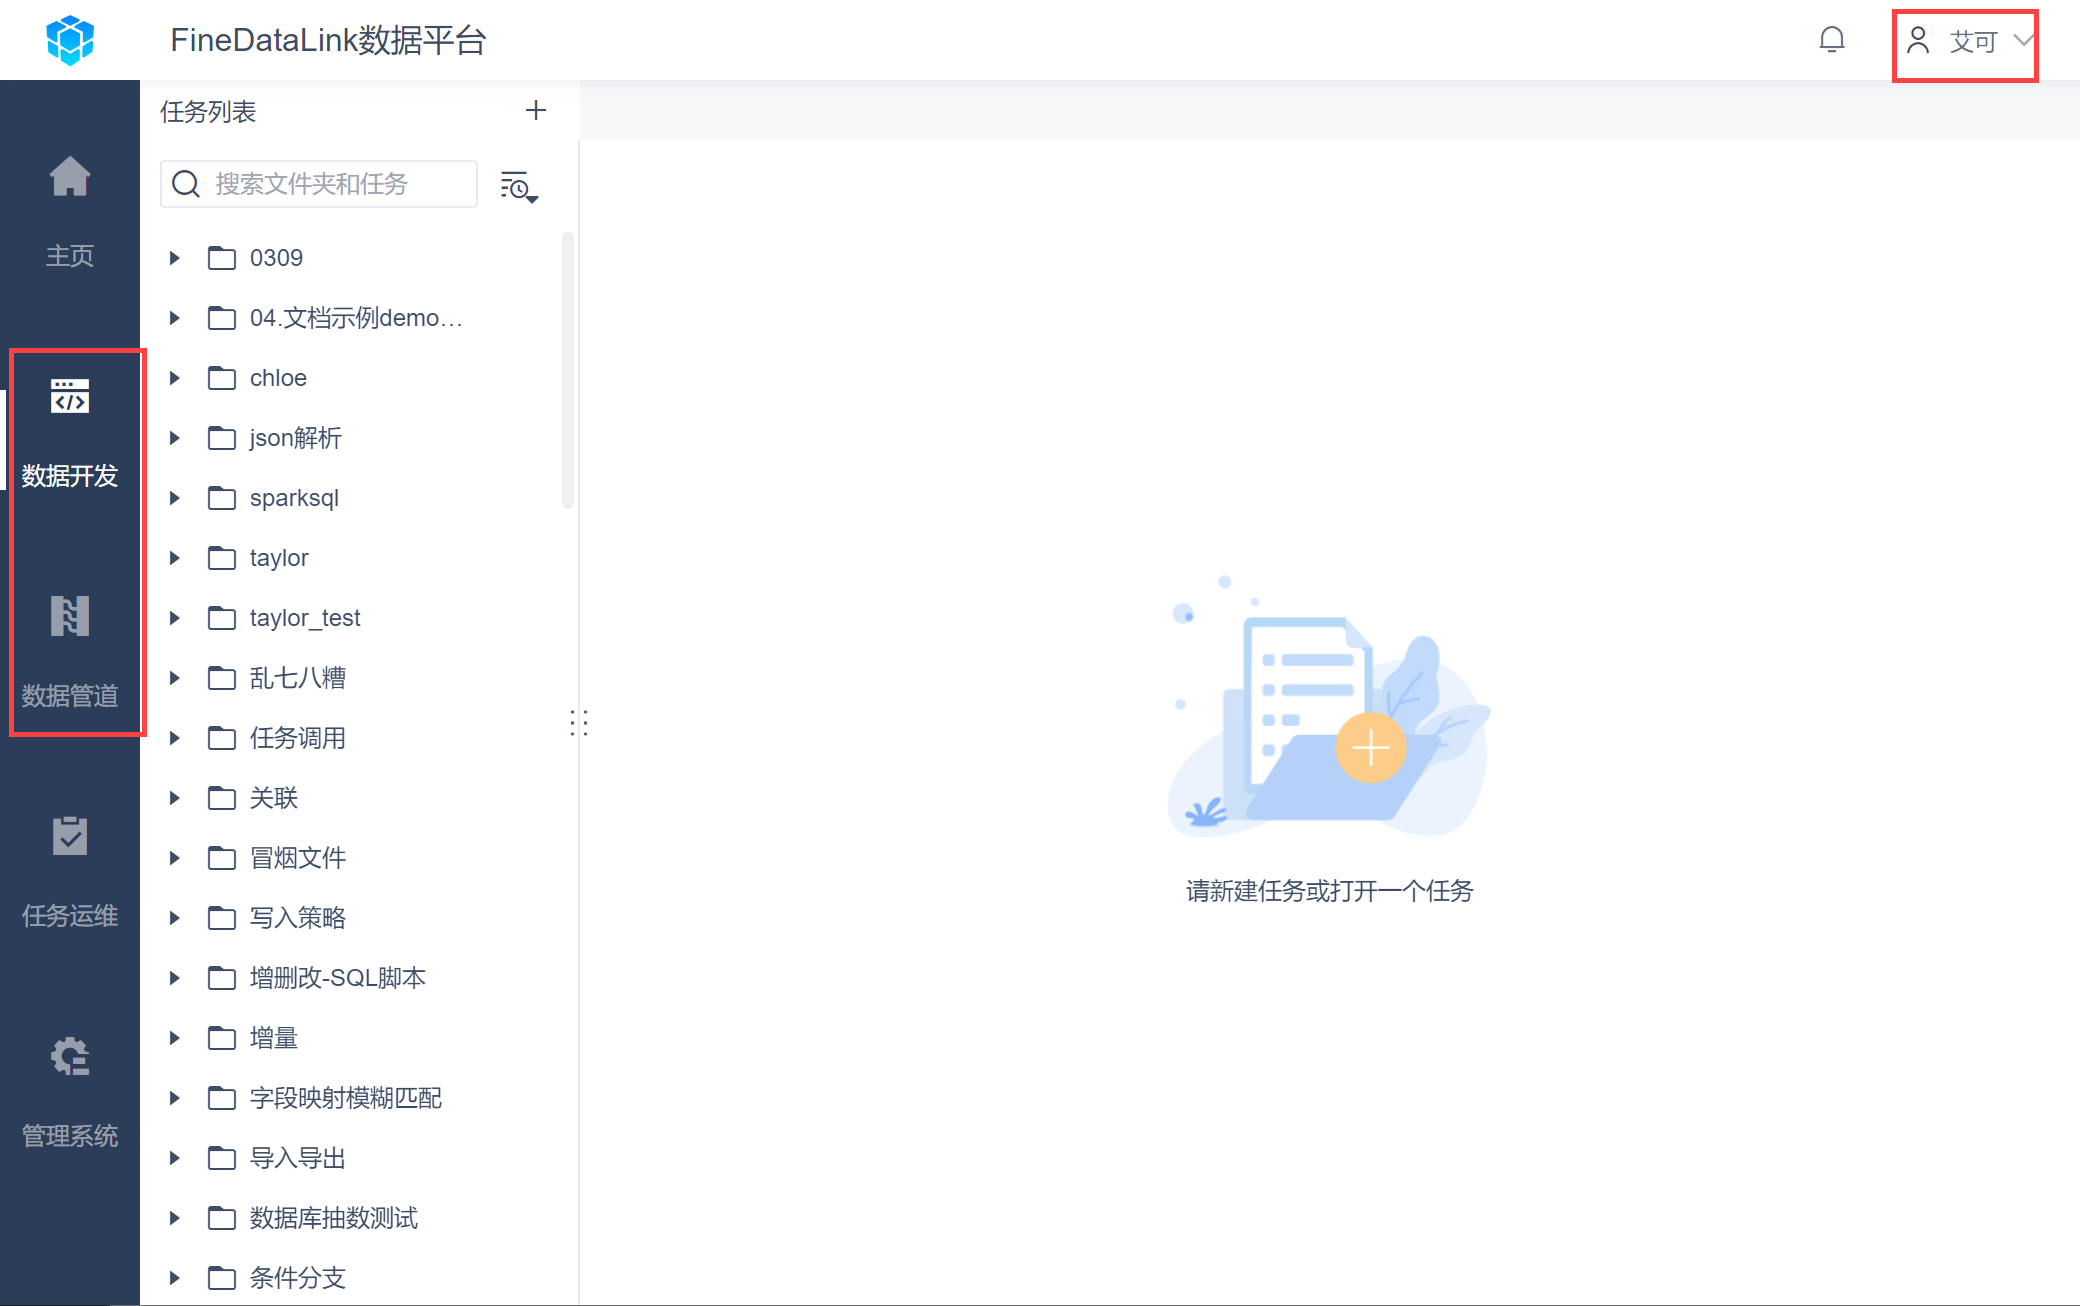This screenshot has height=1306, width=2080.
Task: Expand the chloe folder arrow
Action: click(x=174, y=378)
